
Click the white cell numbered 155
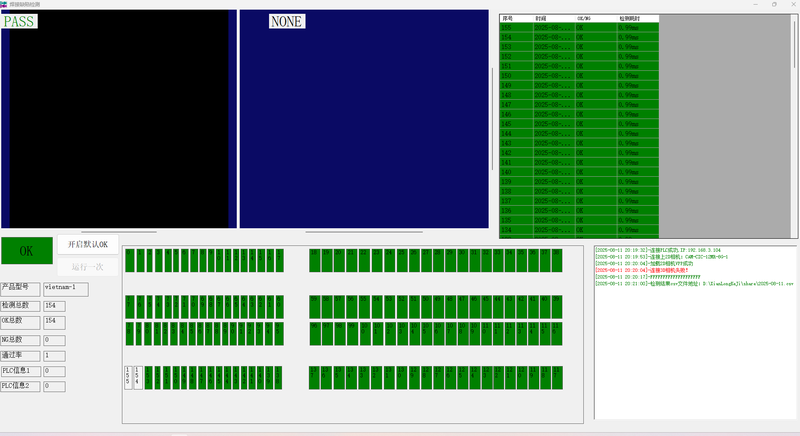tap(128, 378)
